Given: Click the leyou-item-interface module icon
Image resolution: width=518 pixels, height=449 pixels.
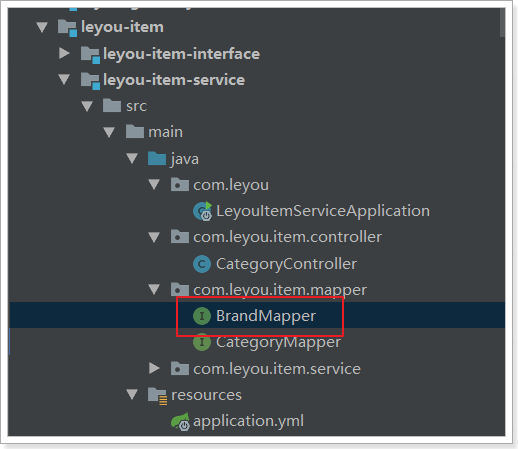Looking at the screenshot, I should pos(90,55).
